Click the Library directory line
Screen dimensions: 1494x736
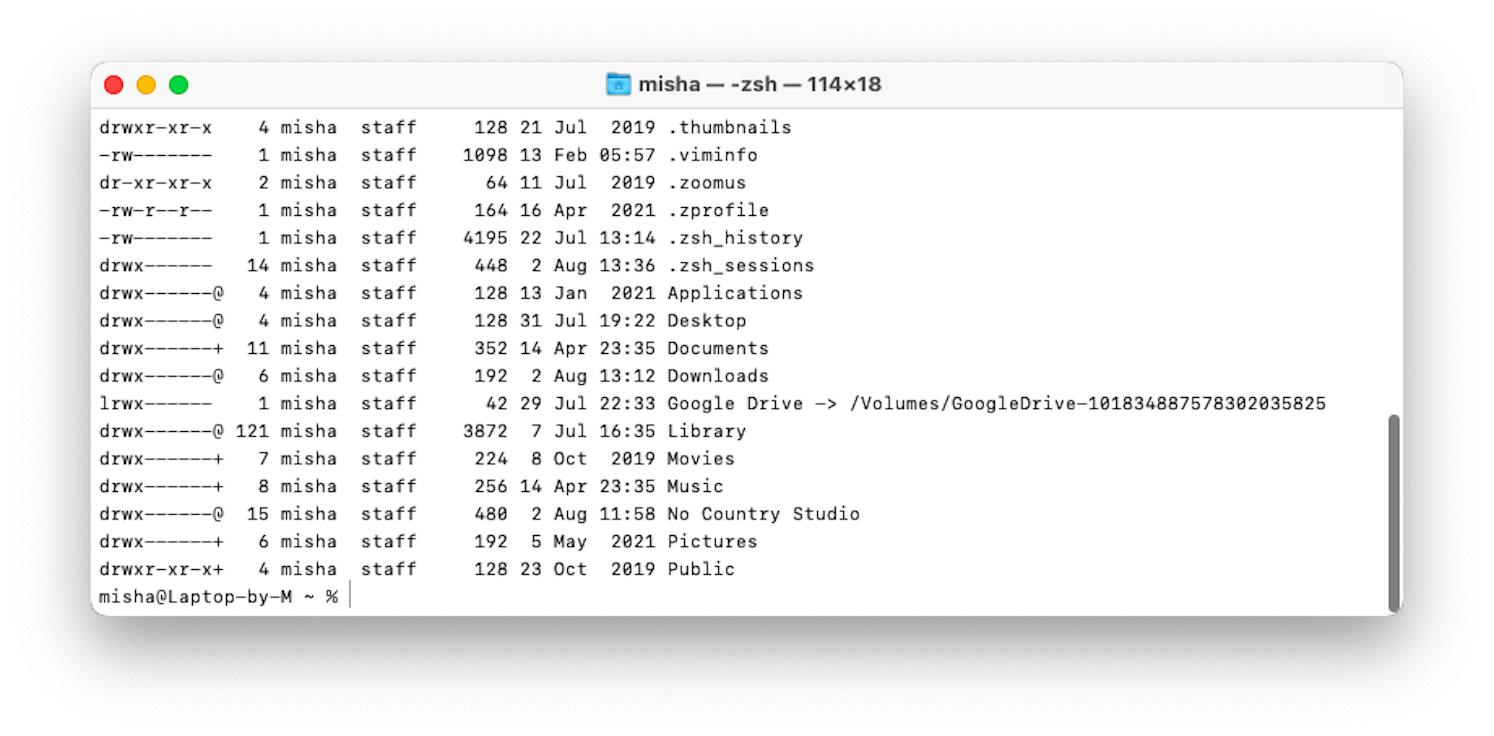(x=706, y=430)
